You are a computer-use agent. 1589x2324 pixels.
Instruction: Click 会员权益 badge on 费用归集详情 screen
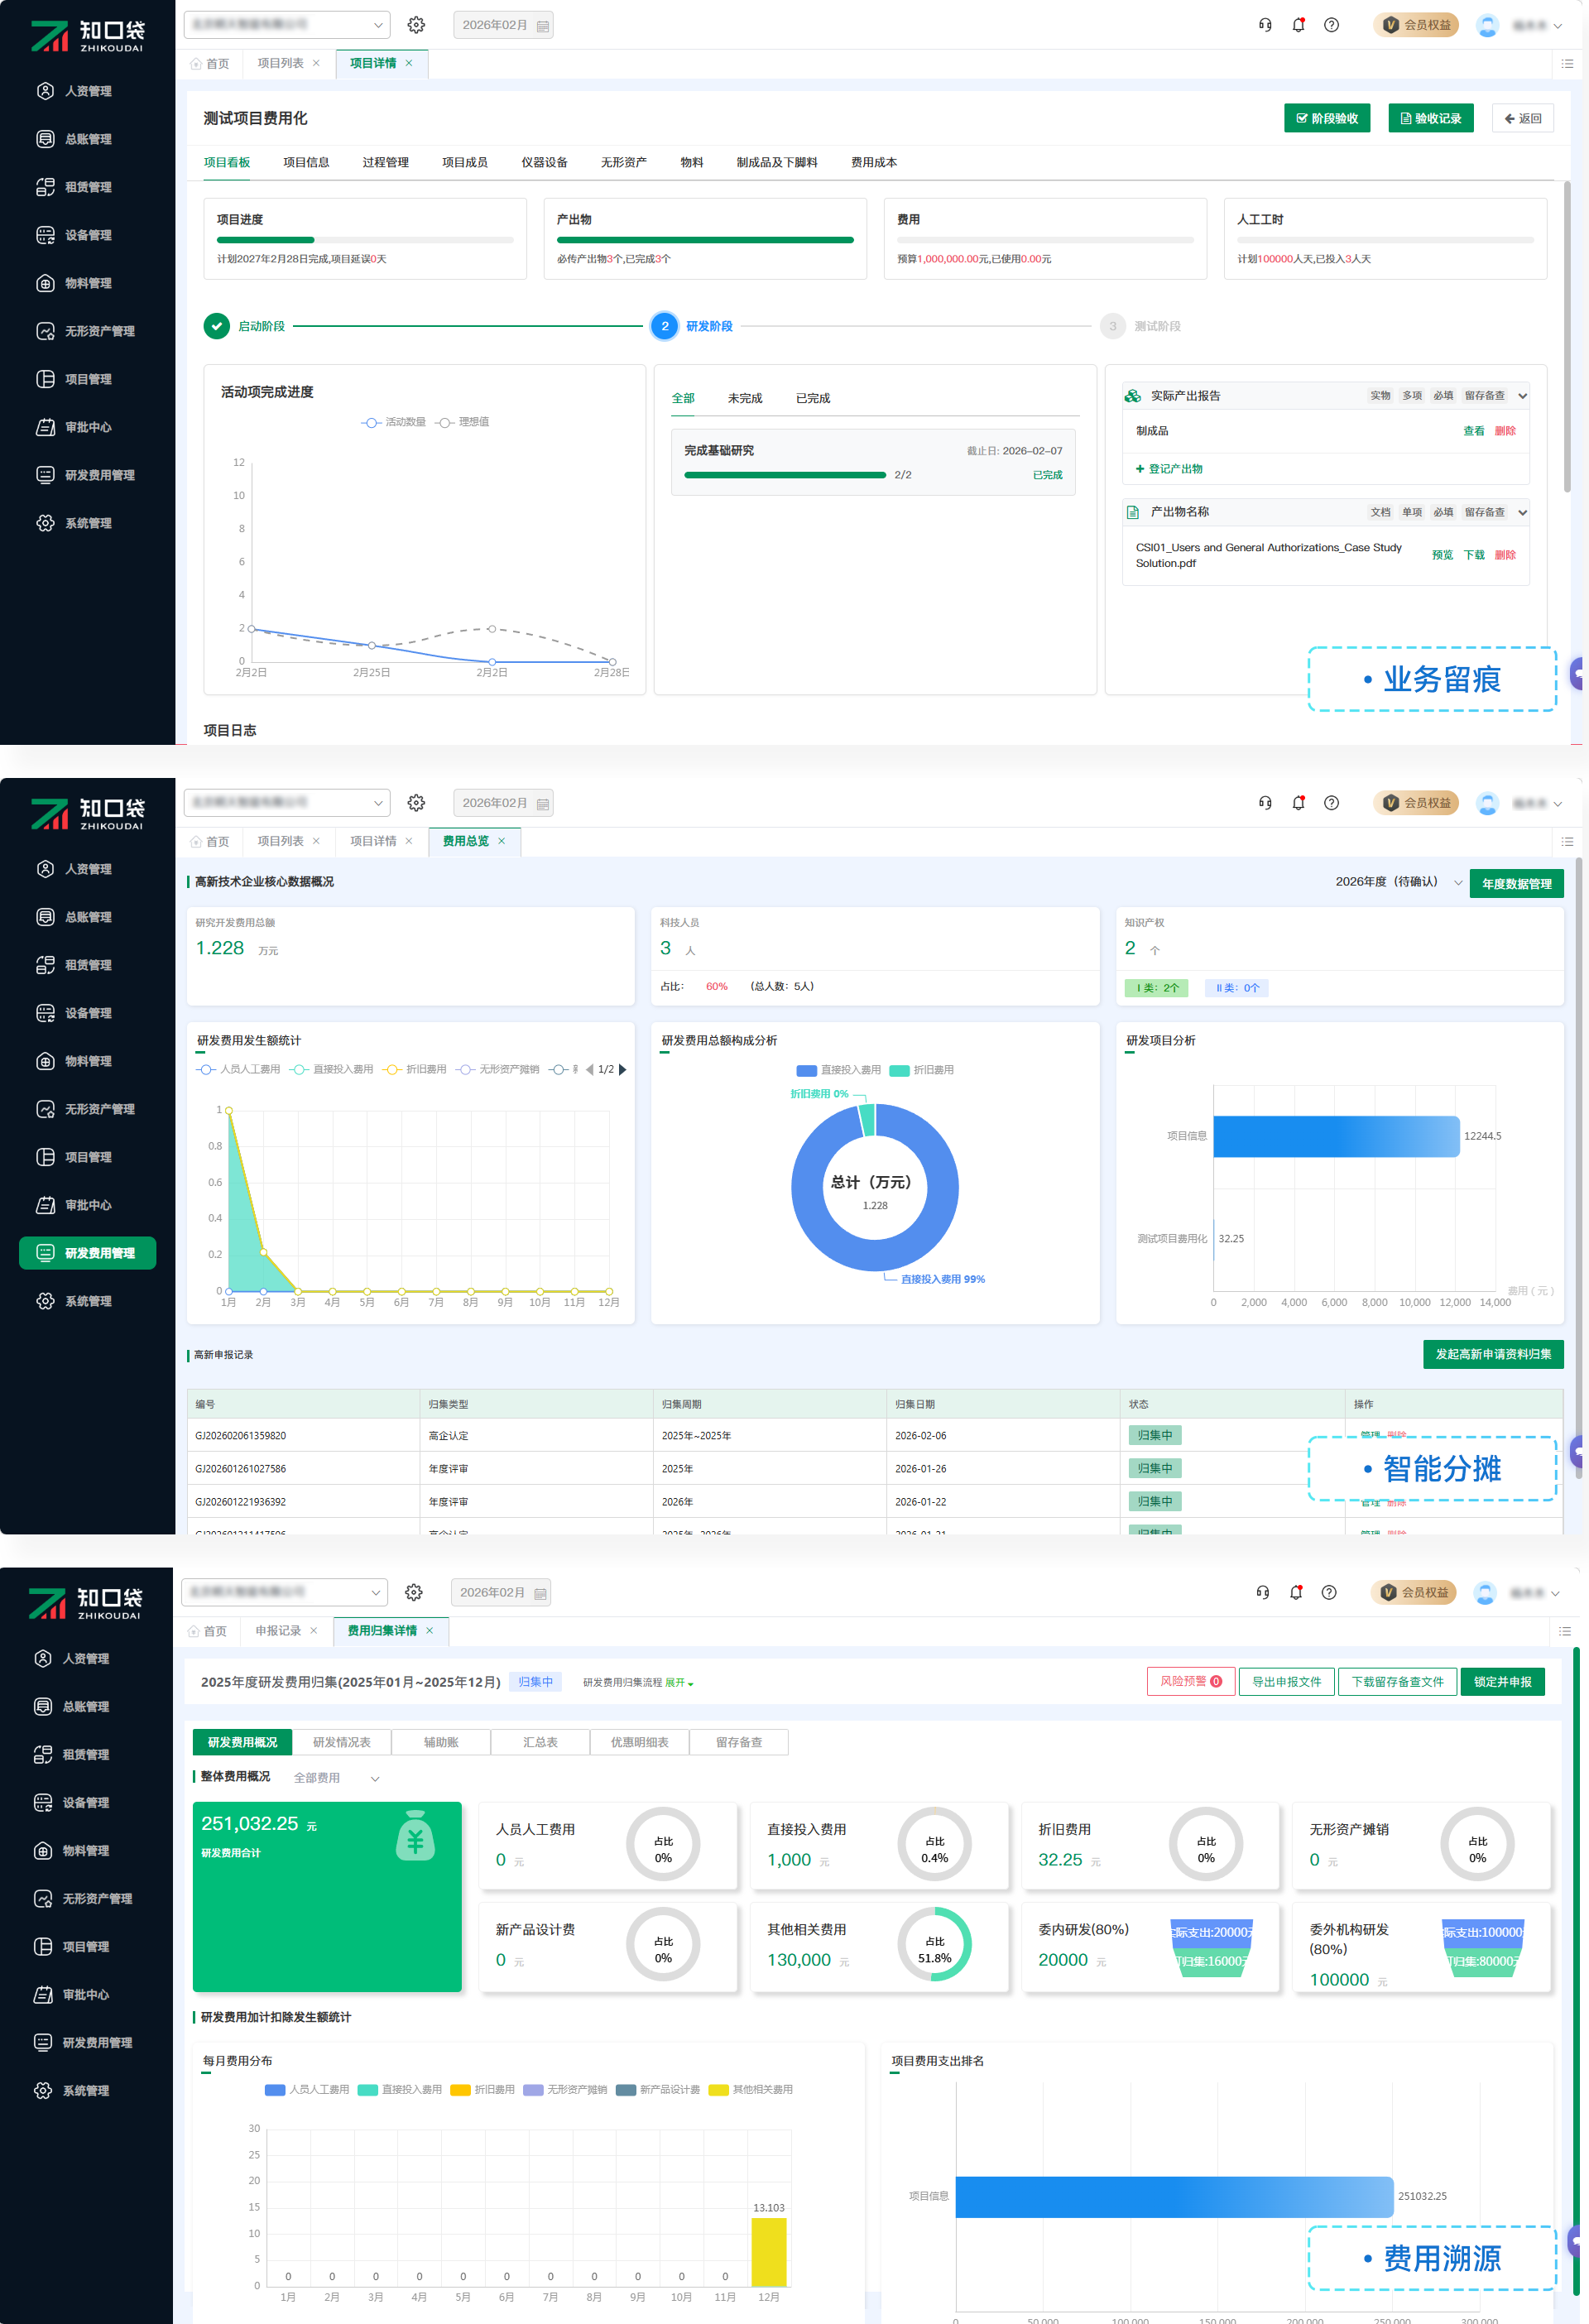[x=1416, y=1592]
